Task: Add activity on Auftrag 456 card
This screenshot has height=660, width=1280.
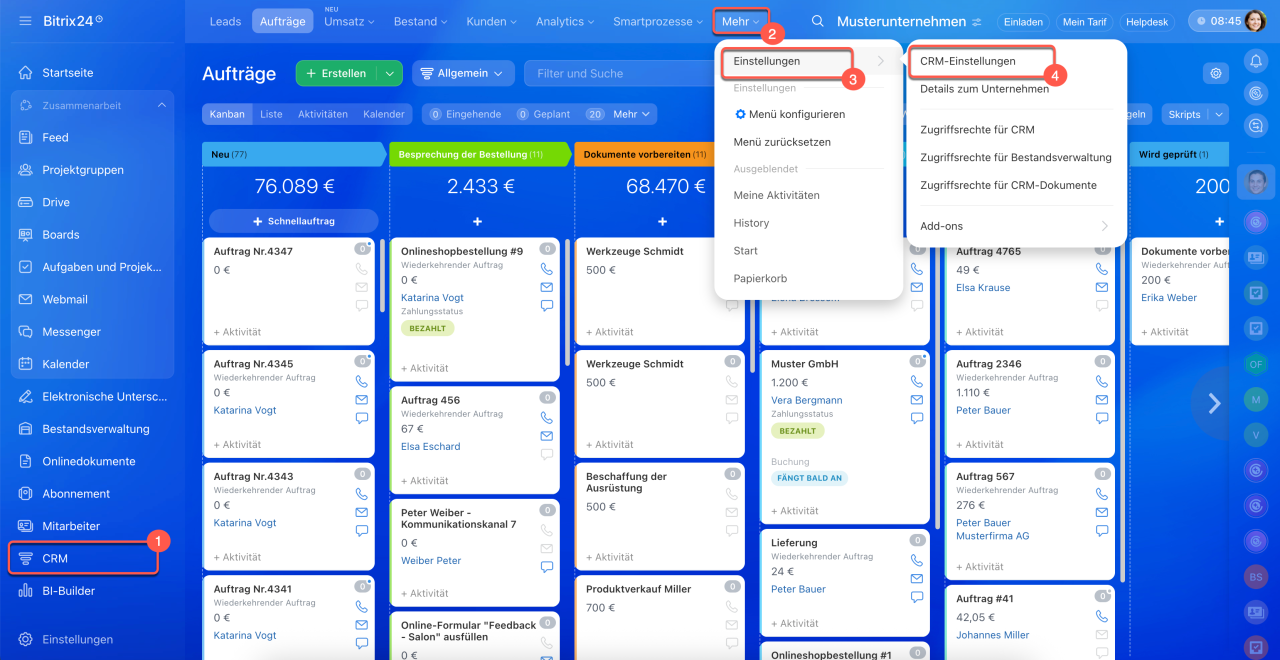Action: [x=424, y=481]
